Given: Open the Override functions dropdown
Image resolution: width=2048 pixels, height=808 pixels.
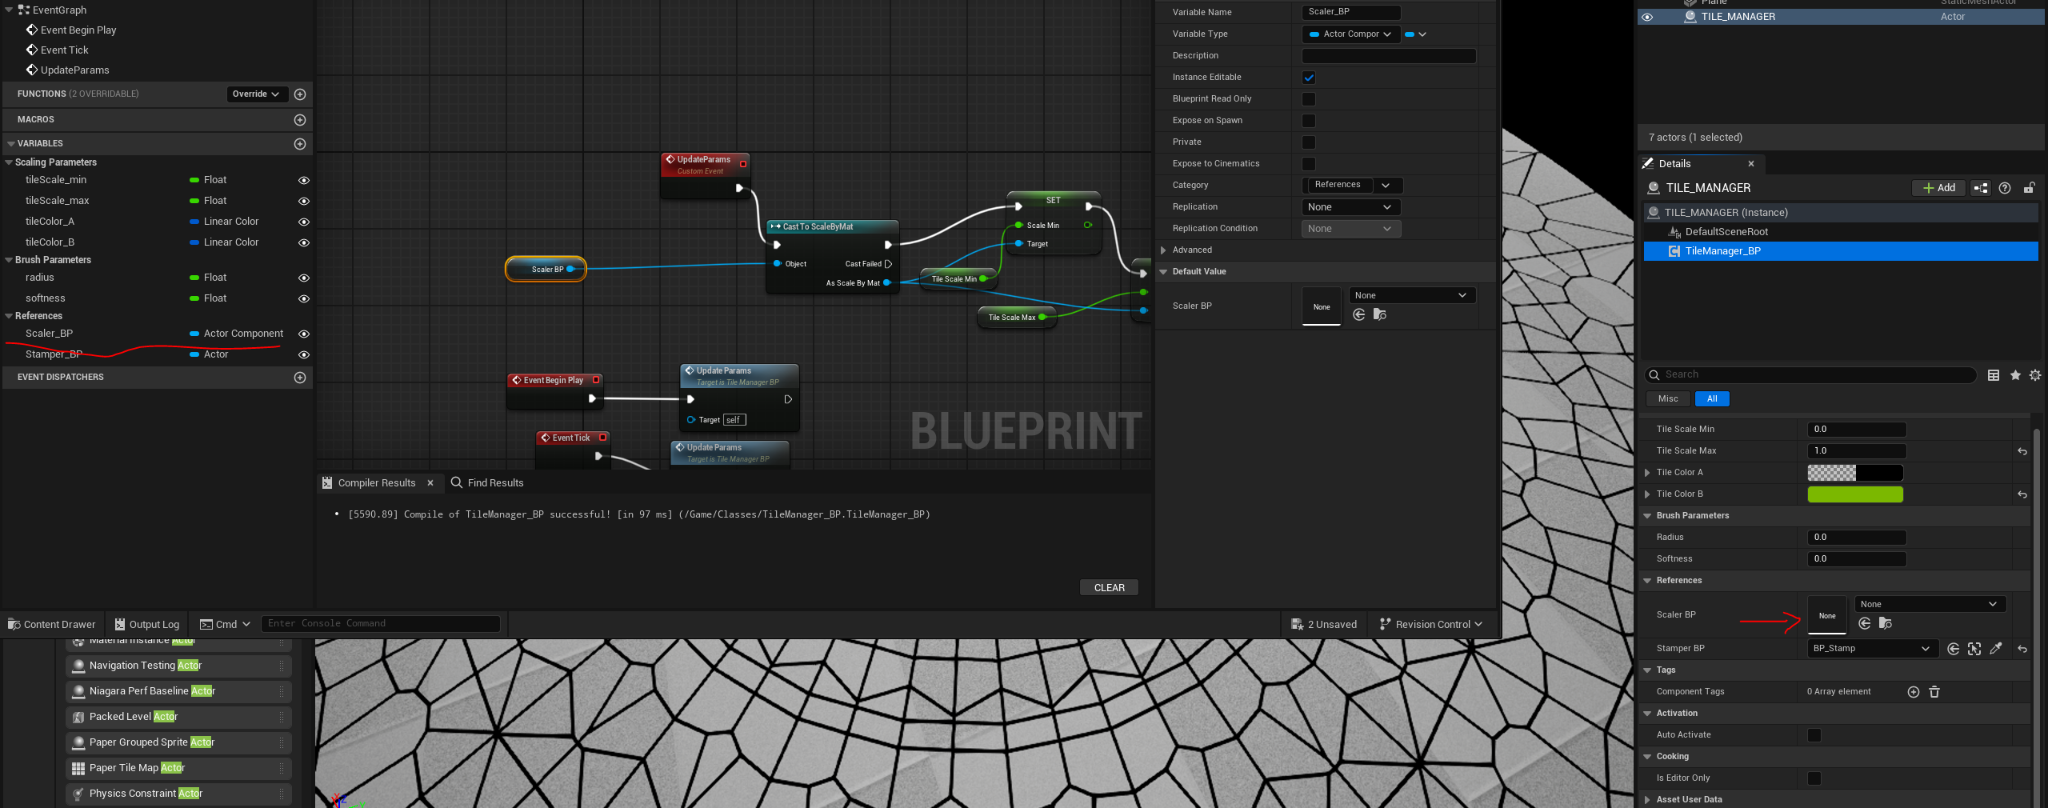Looking at the screenshot, I should [x=256, y=94].
